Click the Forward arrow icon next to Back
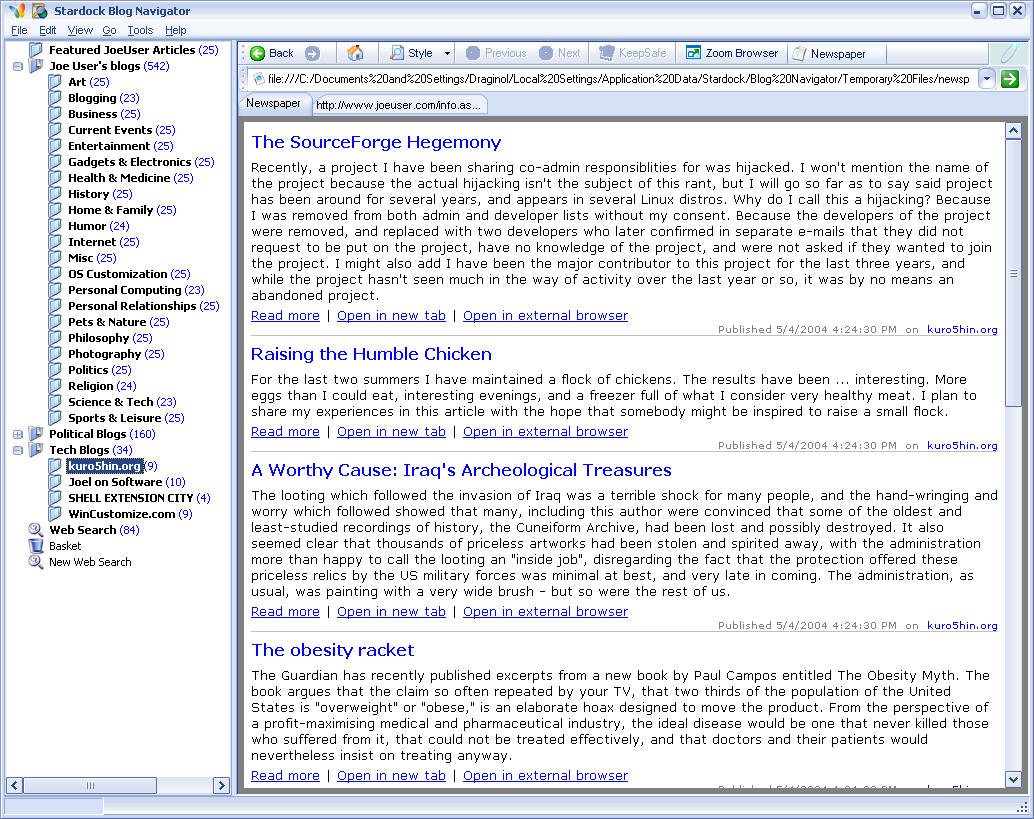 pos(313,53)
